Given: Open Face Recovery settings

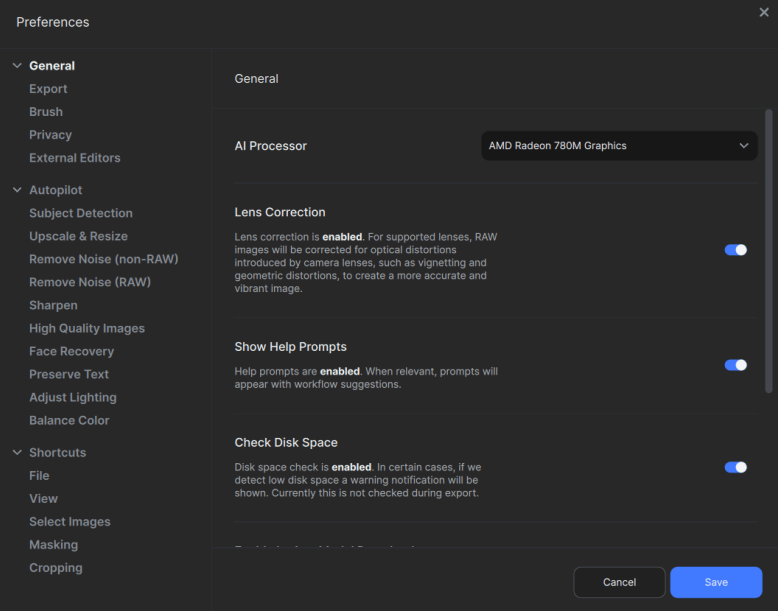Looking at the screenshot, I should (71, 351).
